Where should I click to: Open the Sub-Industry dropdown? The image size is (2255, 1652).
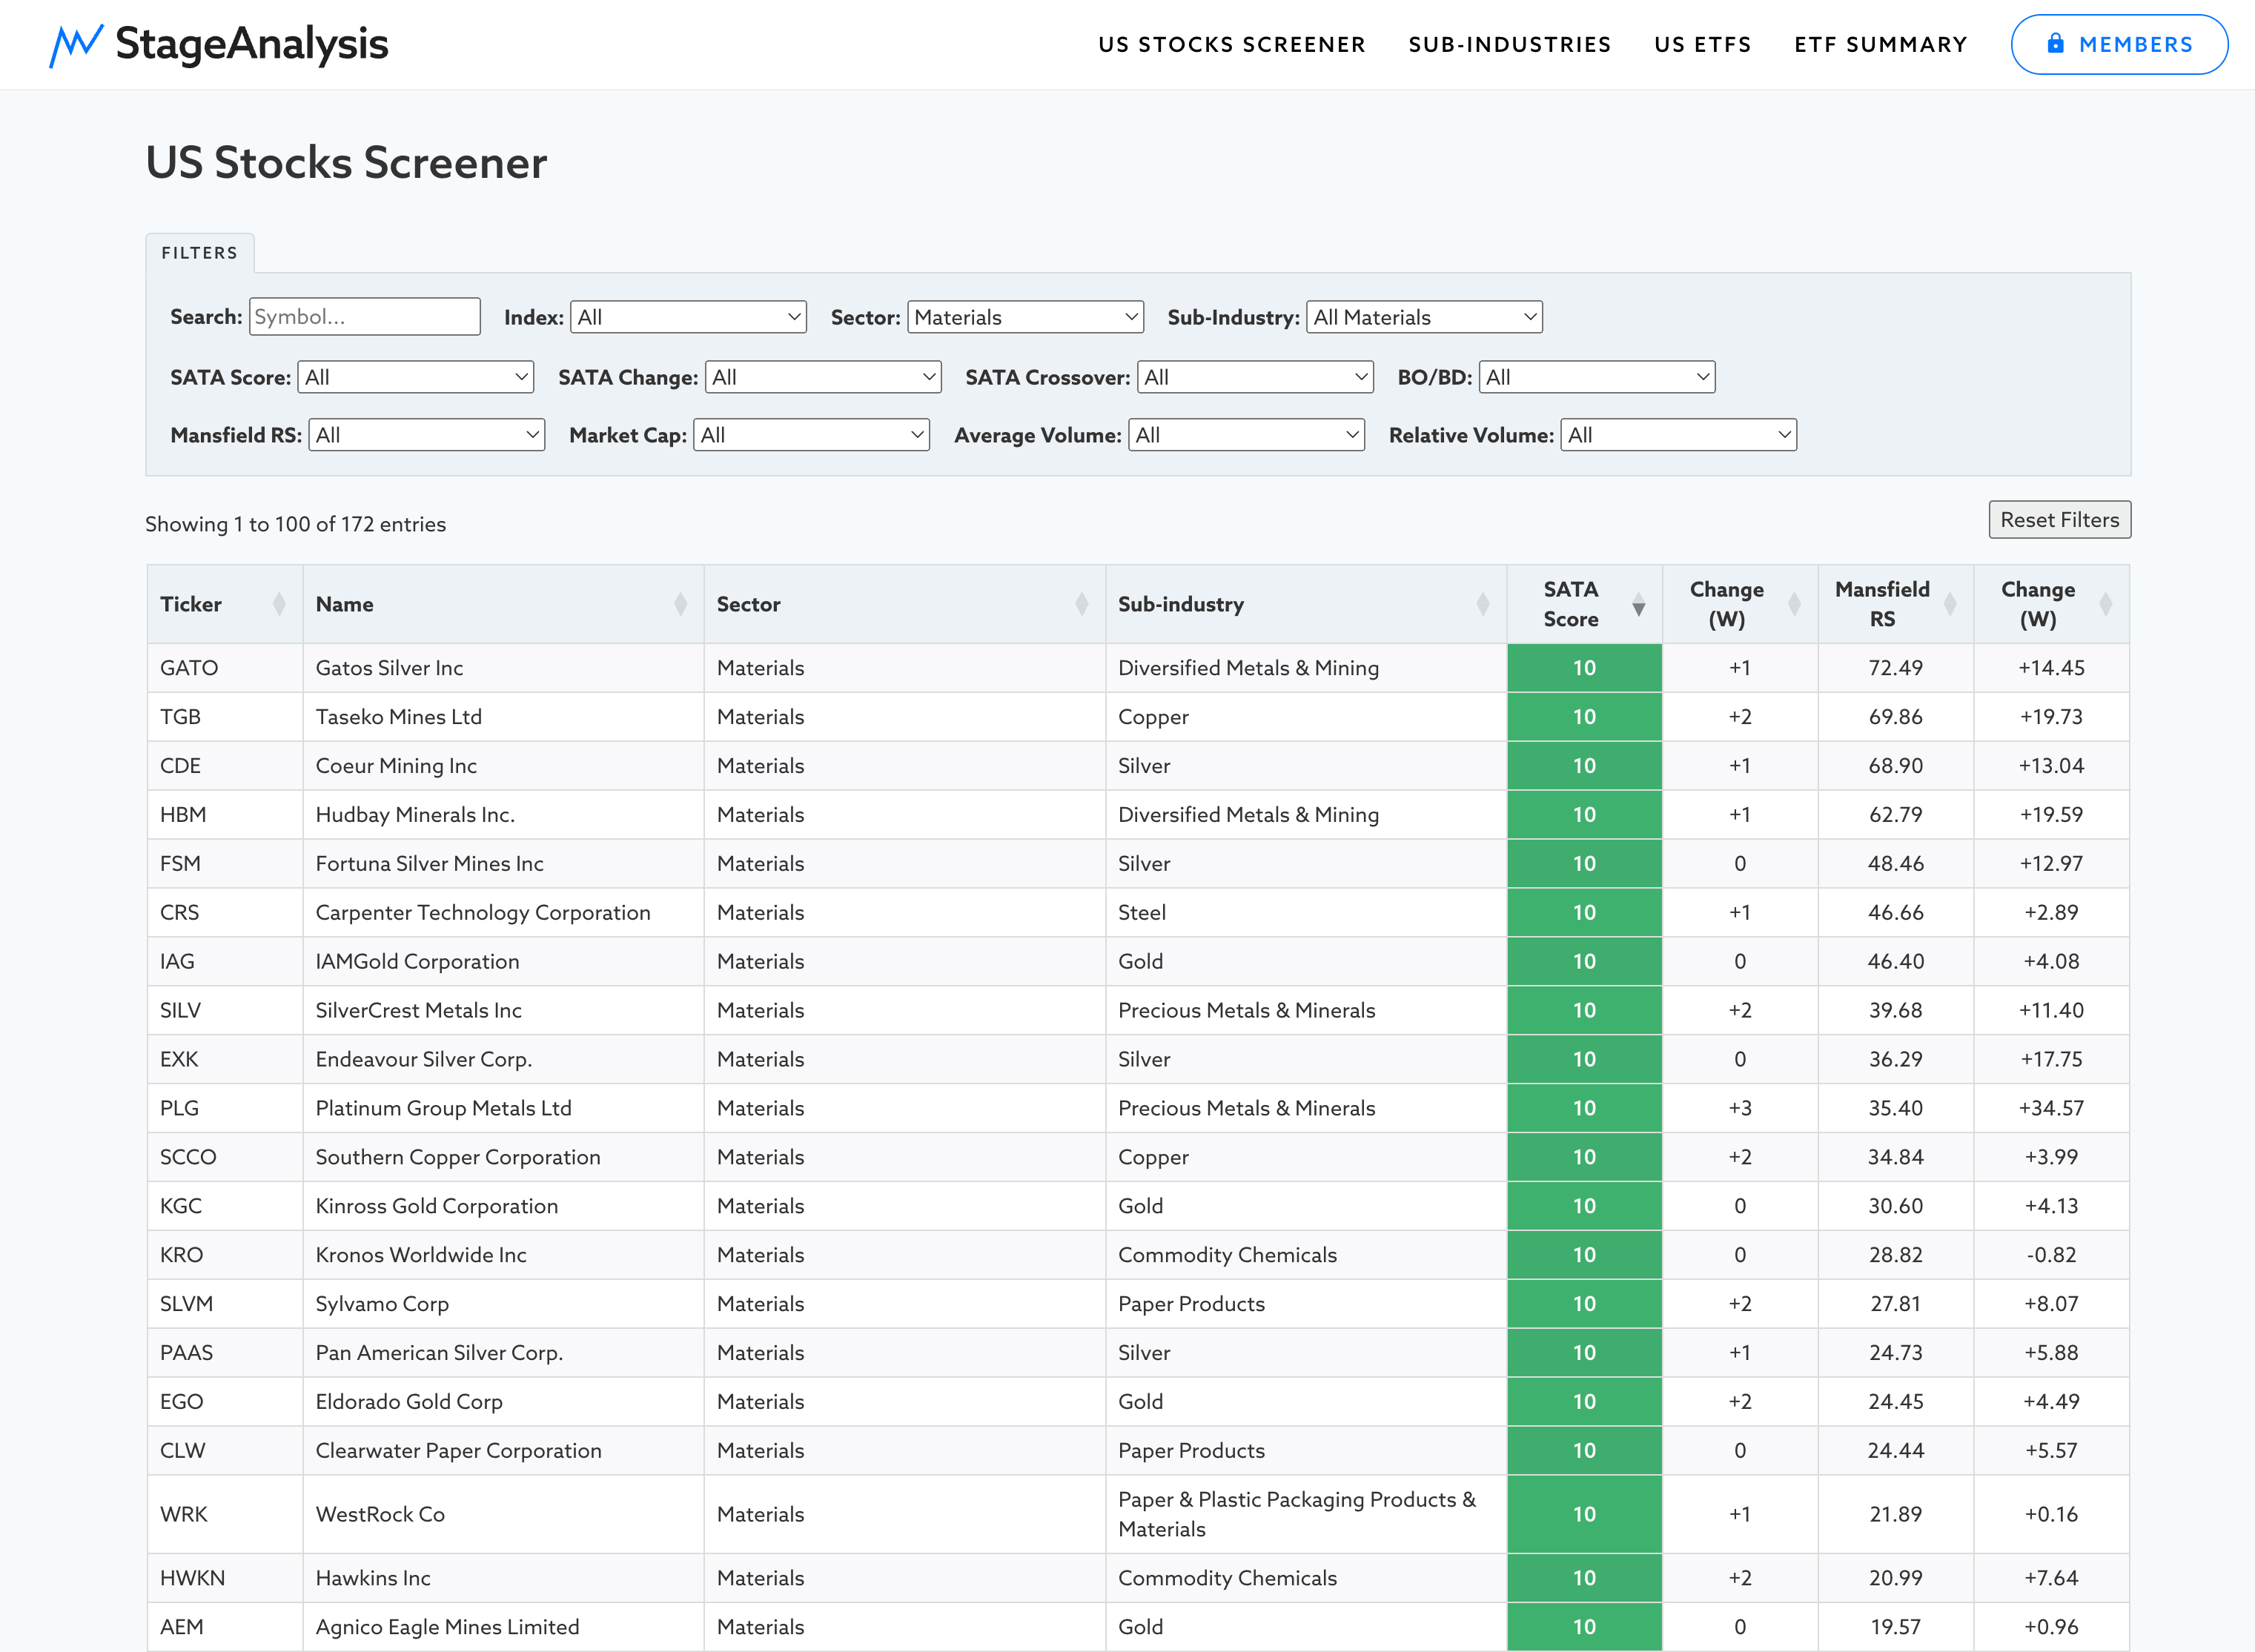coord(1424,317)
